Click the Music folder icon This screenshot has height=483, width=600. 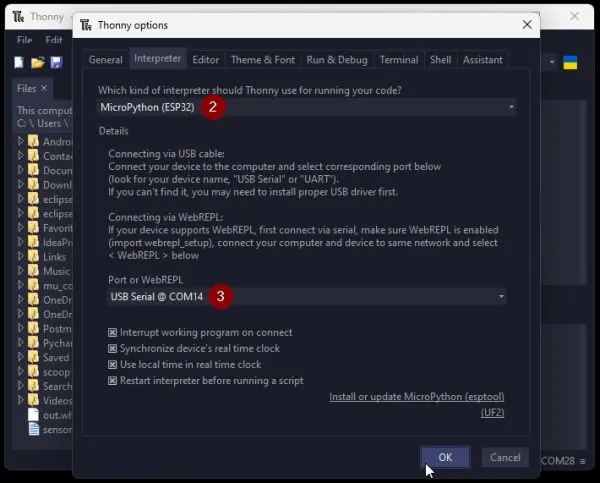click(33, 271)
